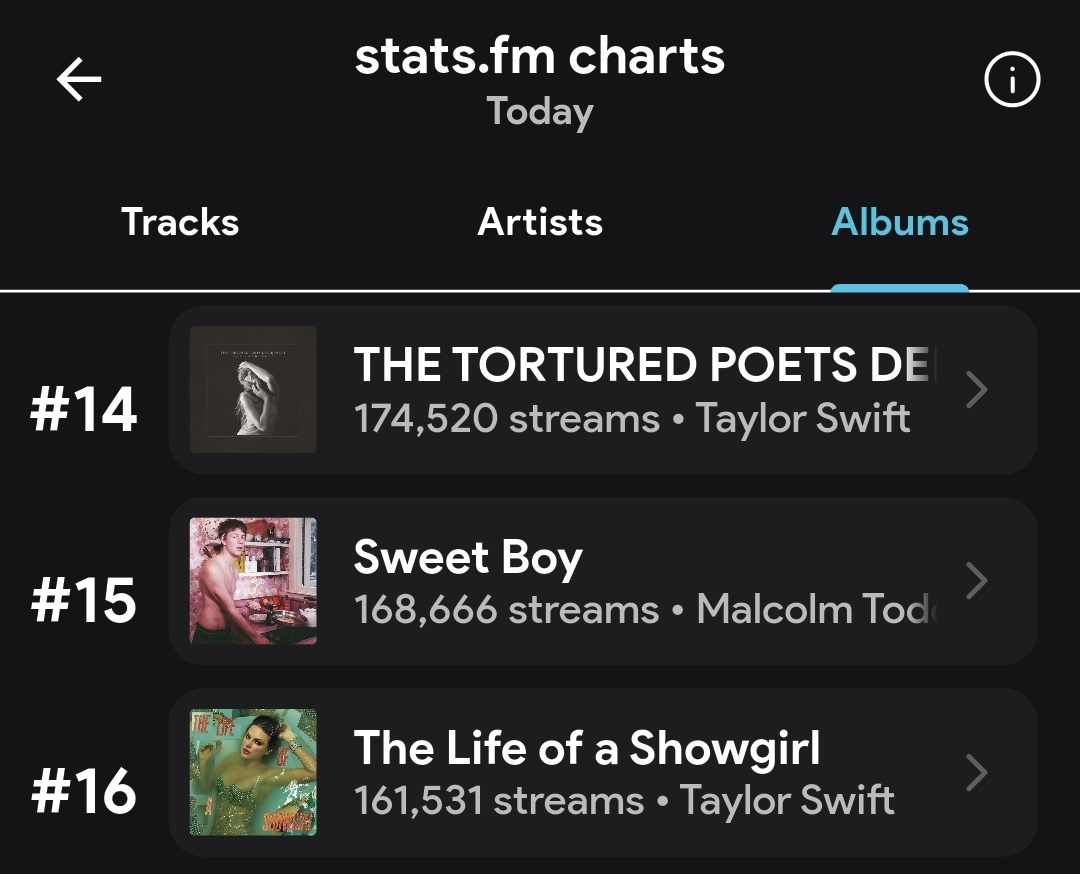Image resolution: width=1080 pixels, height=874 pixels.
Task: Click 168,666 streams Malcolm Todd line
Action: point(645,610)
